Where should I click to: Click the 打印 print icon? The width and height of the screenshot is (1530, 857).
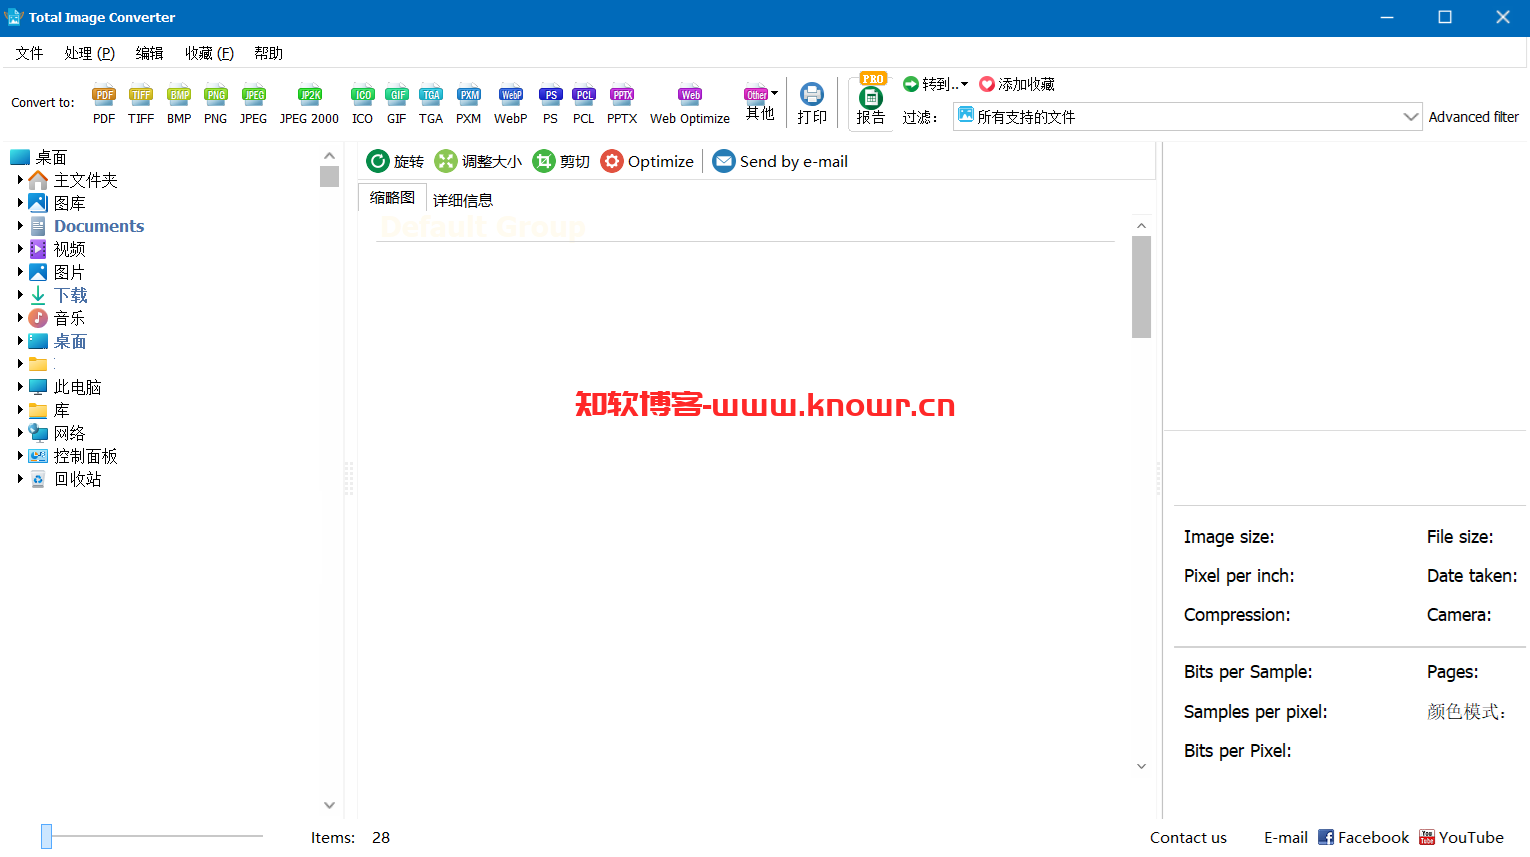[x=812, y=104]
